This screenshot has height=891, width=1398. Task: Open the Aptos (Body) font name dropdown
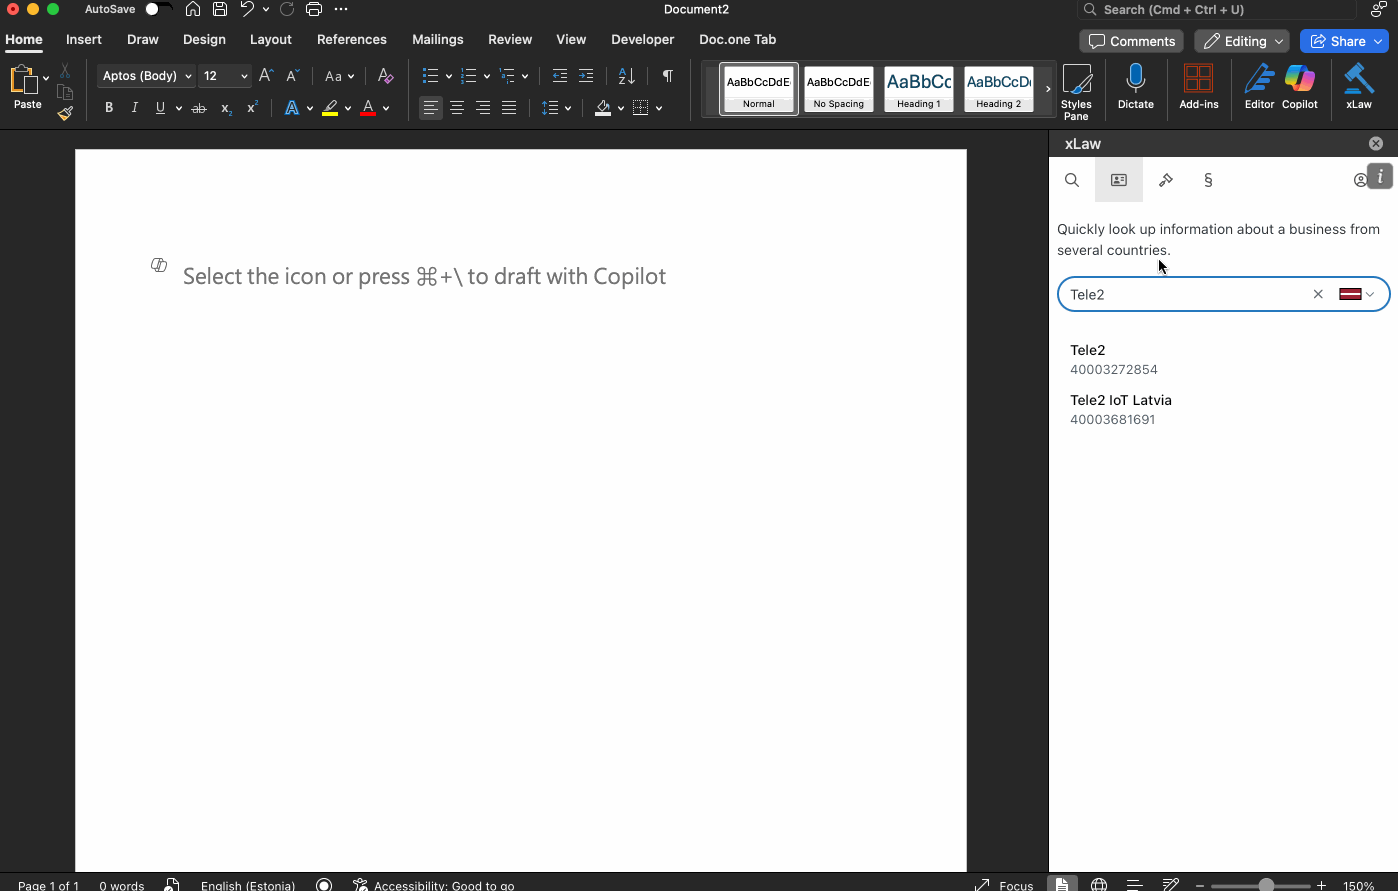(x=188, y=76)
